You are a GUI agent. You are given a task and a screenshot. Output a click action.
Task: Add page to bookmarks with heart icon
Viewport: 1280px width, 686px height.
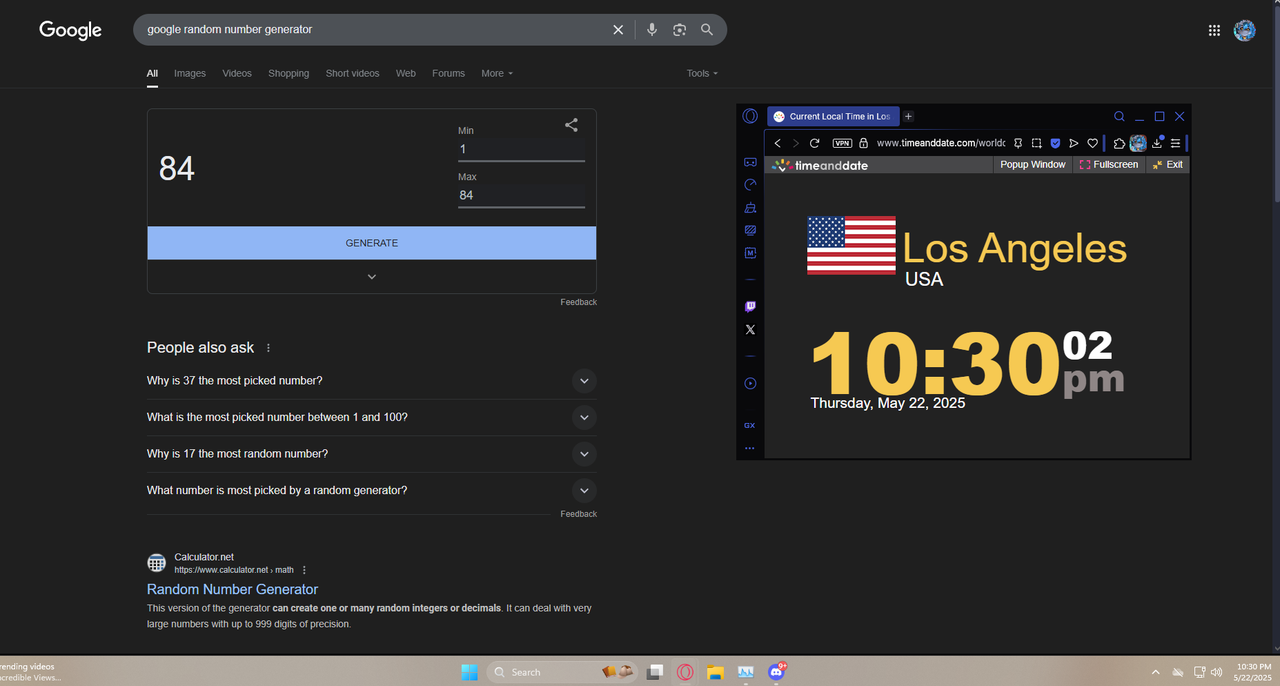point(1093,143)
